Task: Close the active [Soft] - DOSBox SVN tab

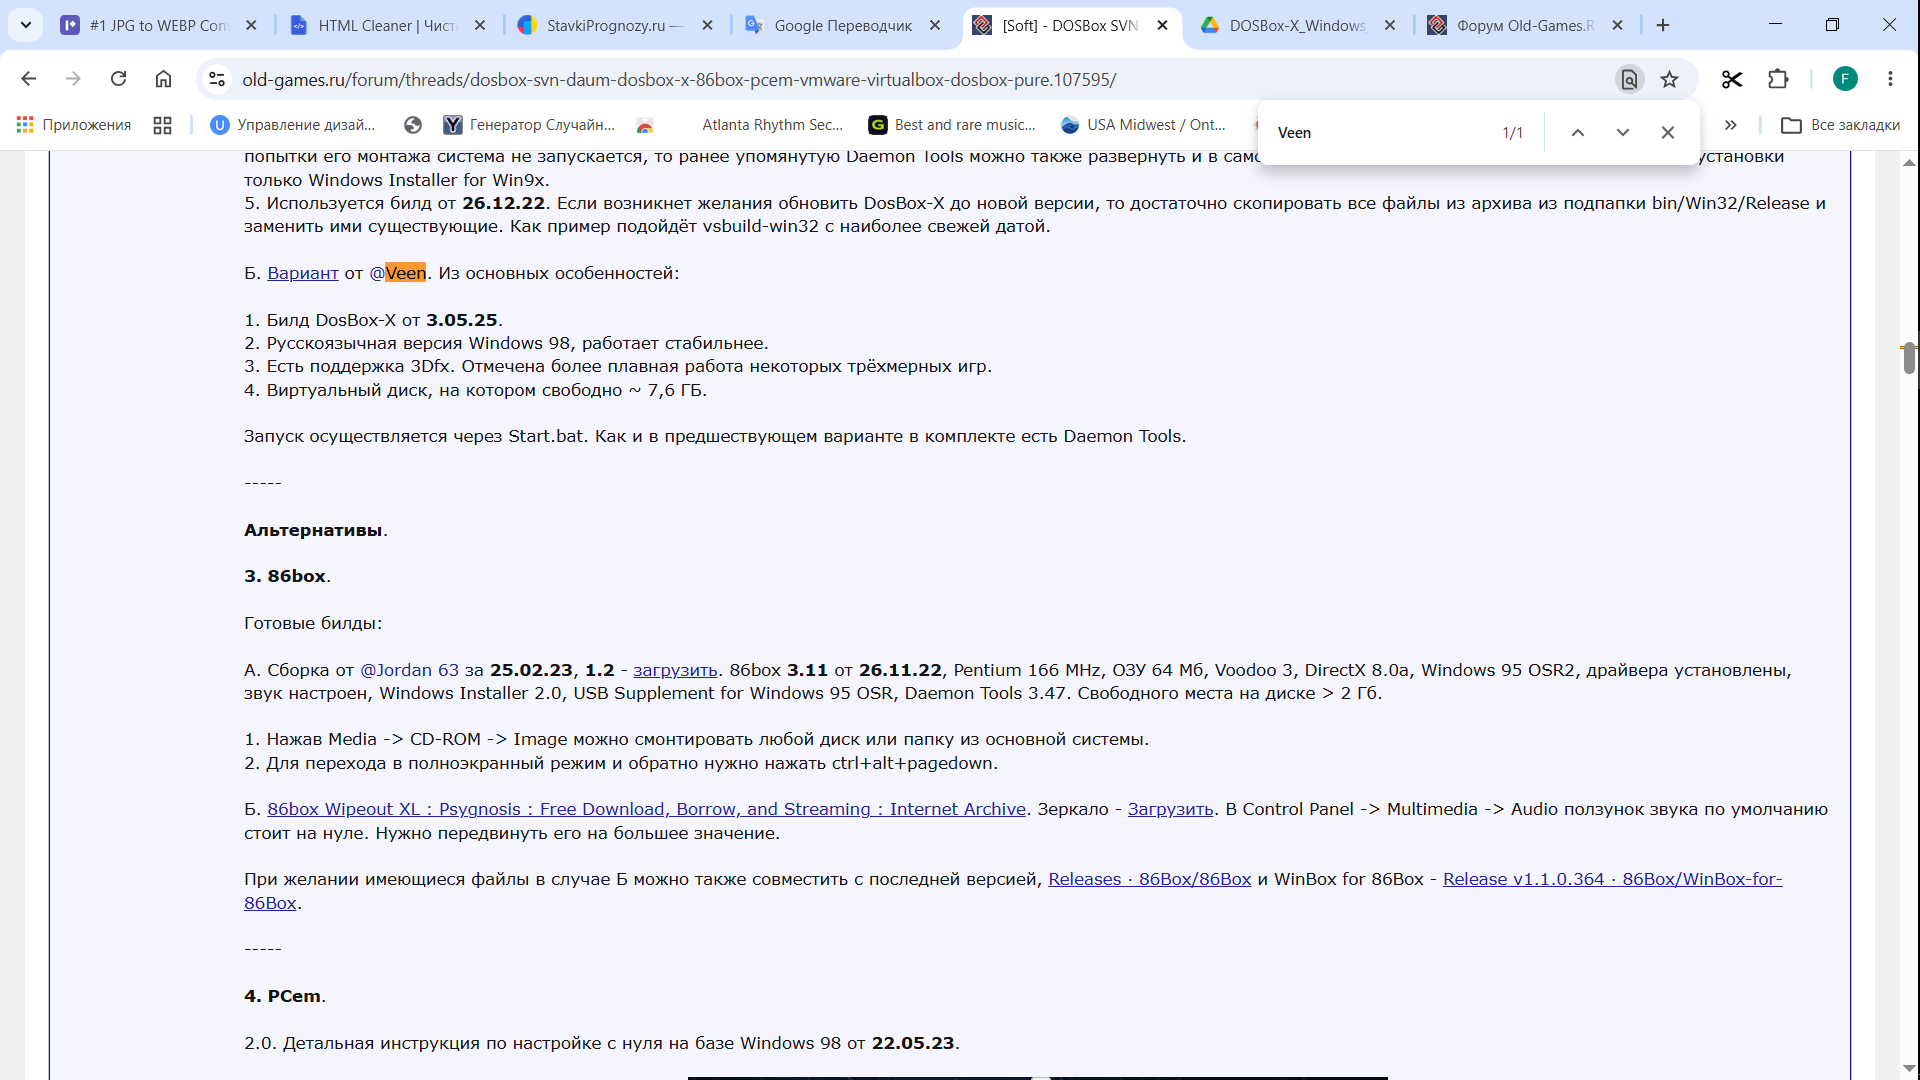Action: 1163,25
